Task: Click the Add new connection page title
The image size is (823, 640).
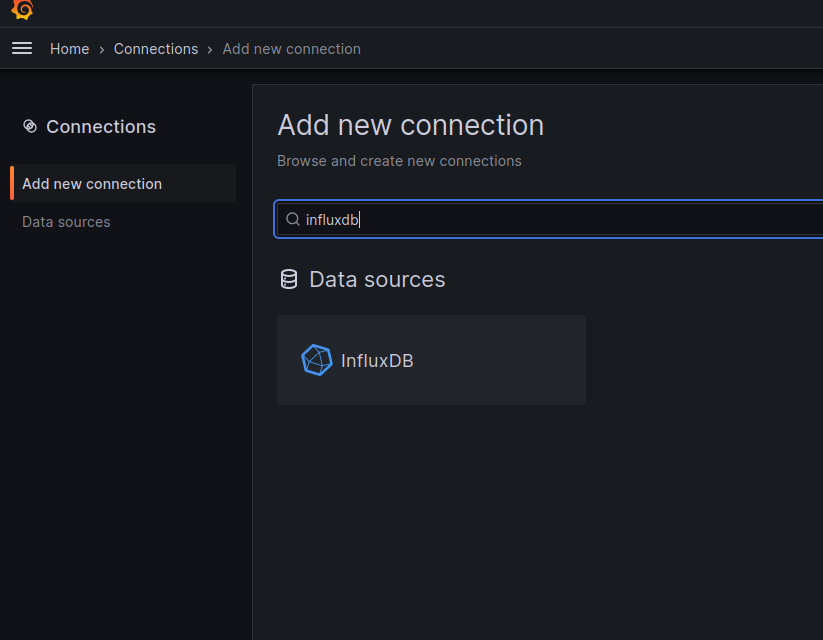Action: coord(410,125)
